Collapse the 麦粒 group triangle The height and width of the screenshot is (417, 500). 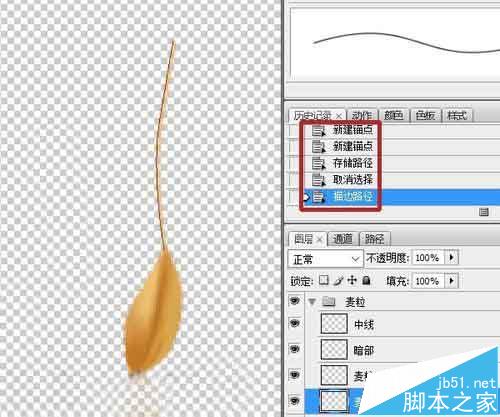coord(312,302)
